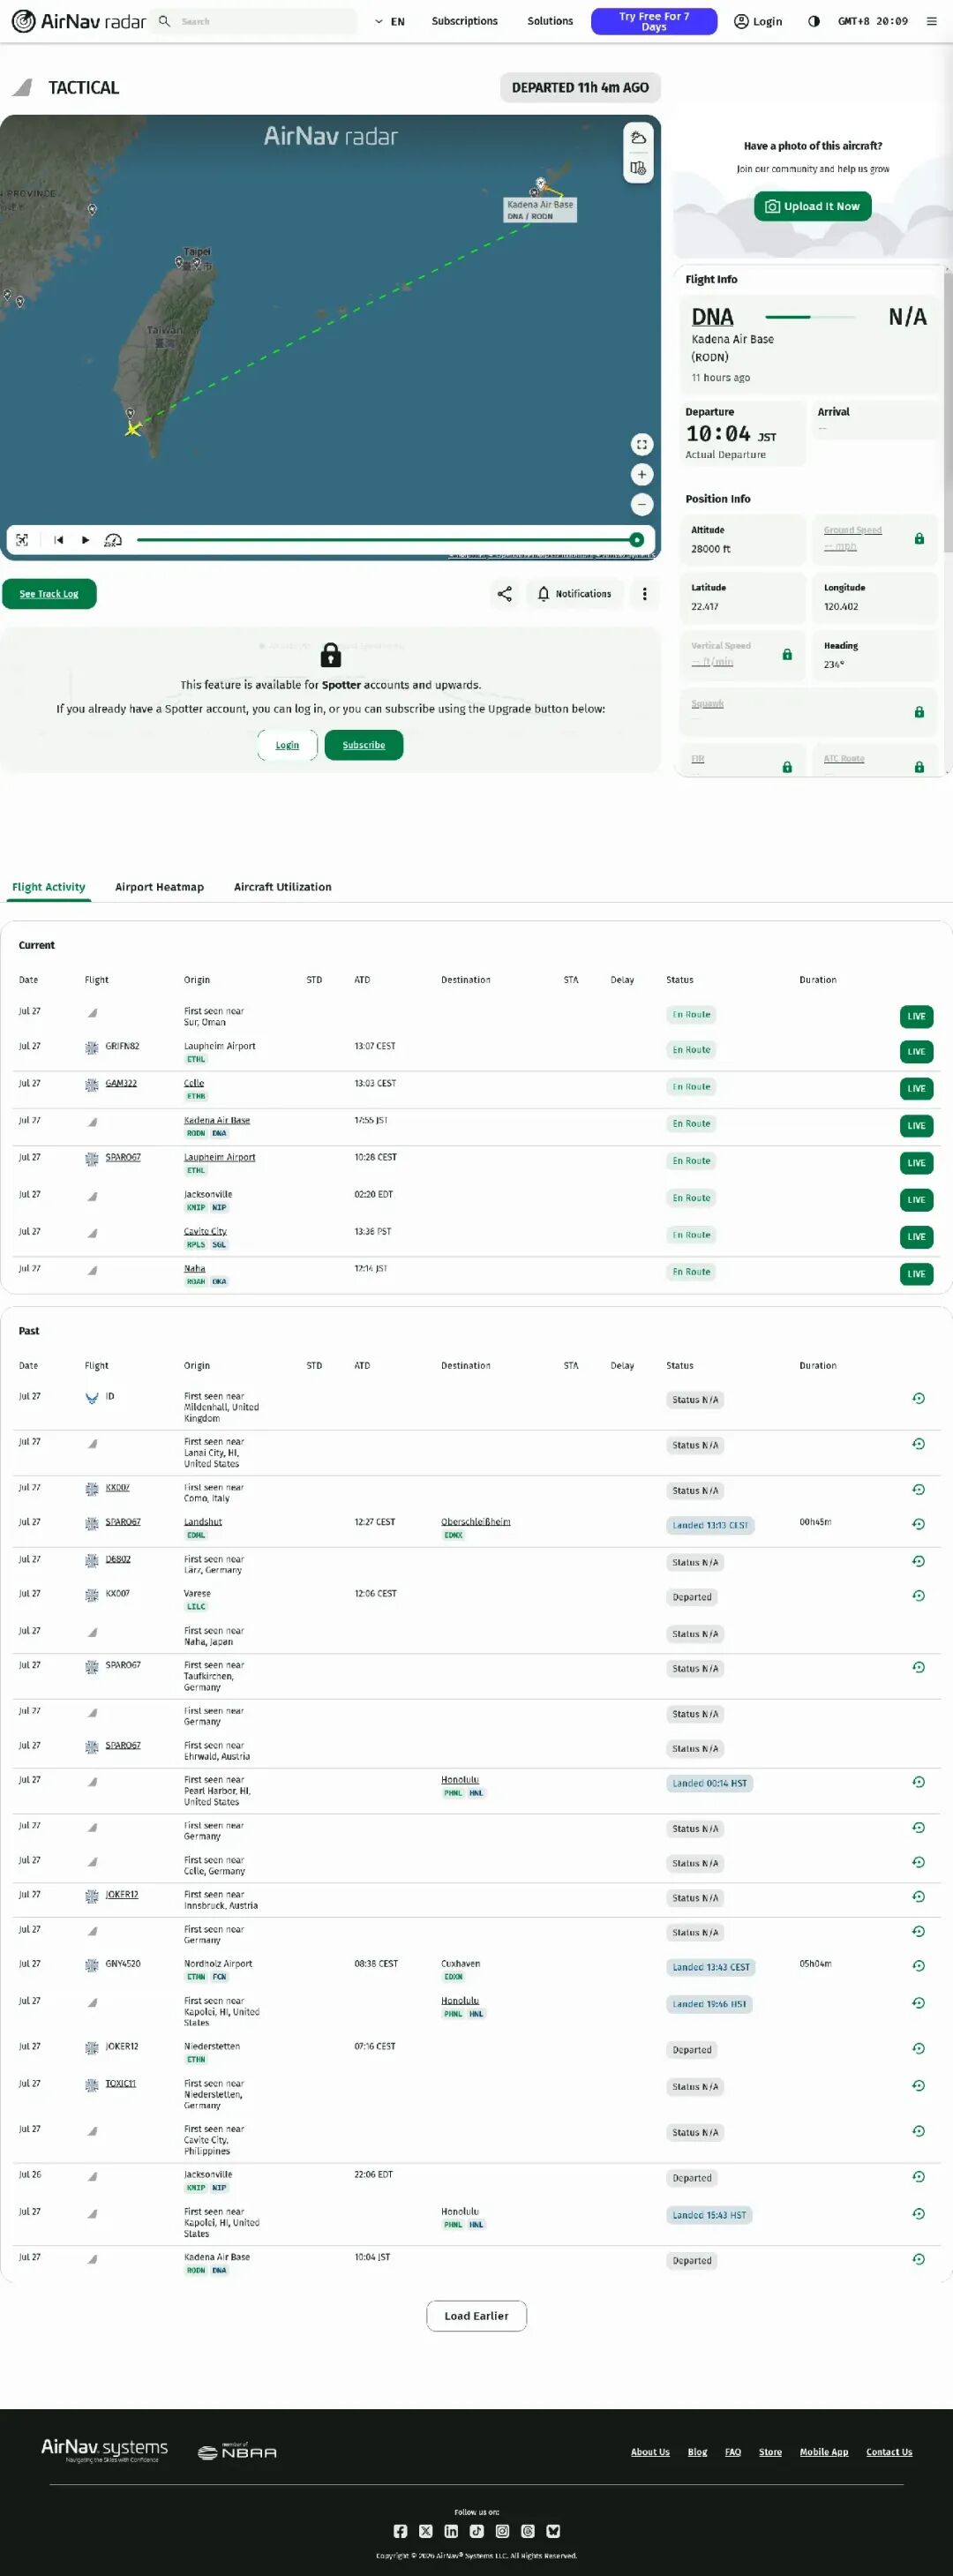Skip playback to the start
This screenshot has width=953, height=2576.
[59, 540]
